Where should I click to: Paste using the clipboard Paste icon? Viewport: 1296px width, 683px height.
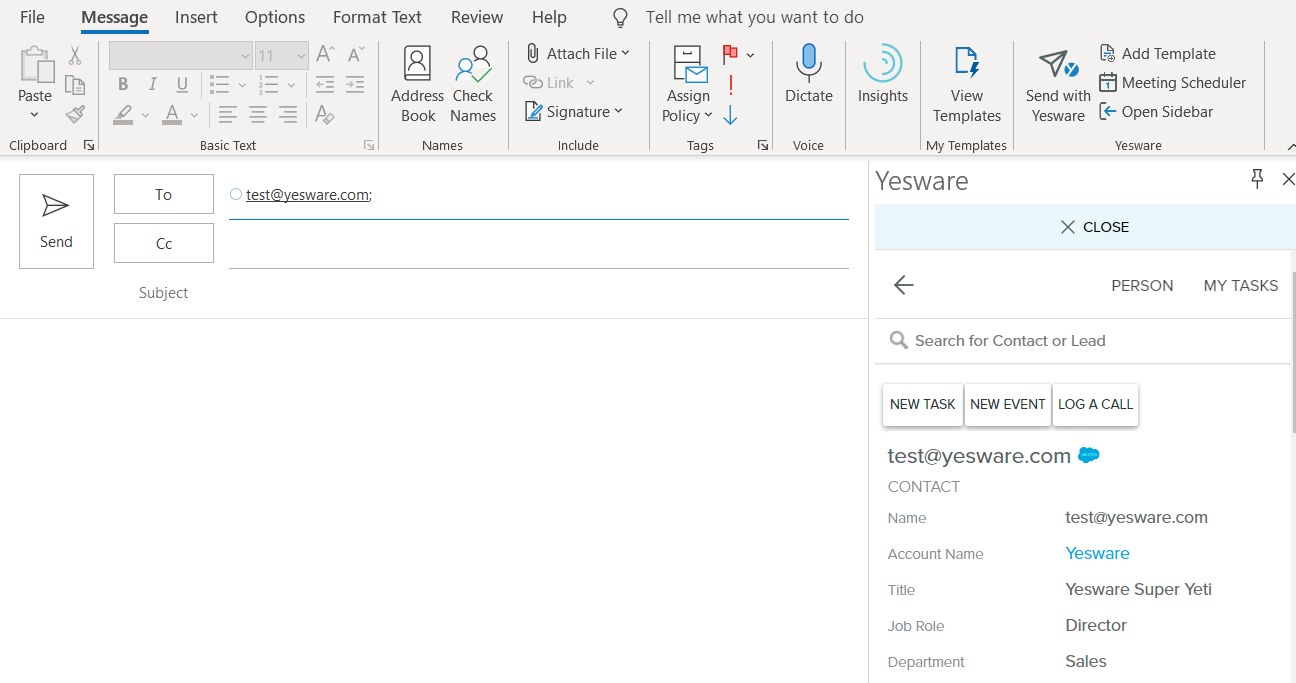click(x=35, y=65)
